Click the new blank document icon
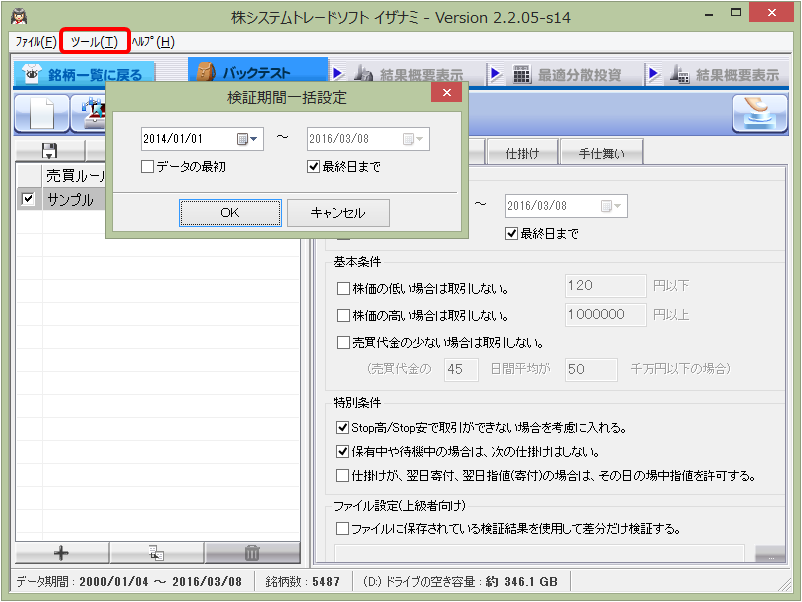 click(41, 113)
